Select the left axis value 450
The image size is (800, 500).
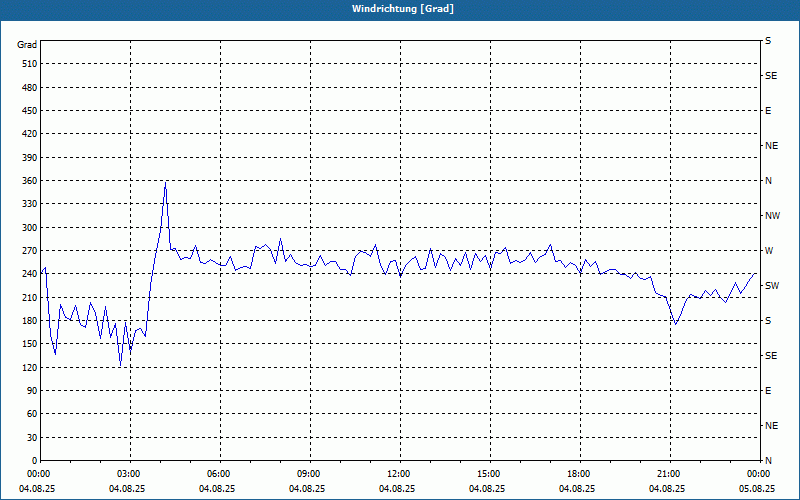coord(30,111)
